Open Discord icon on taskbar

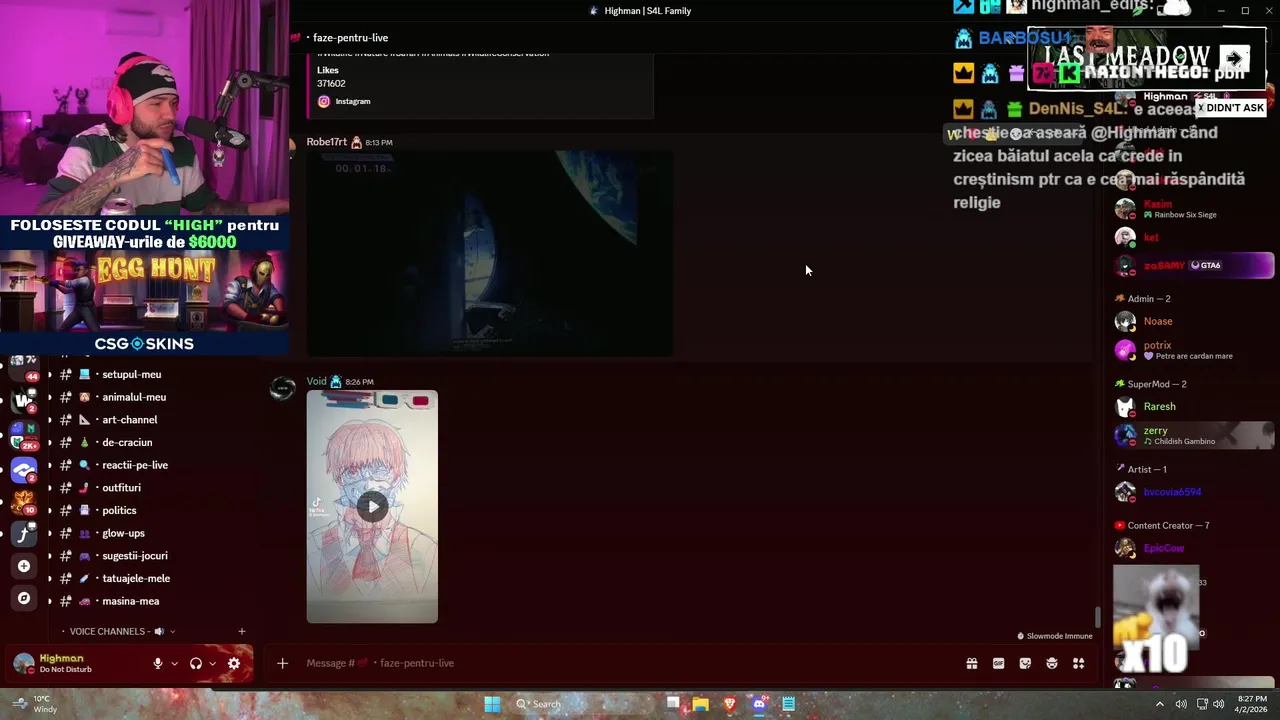point(759,704)
